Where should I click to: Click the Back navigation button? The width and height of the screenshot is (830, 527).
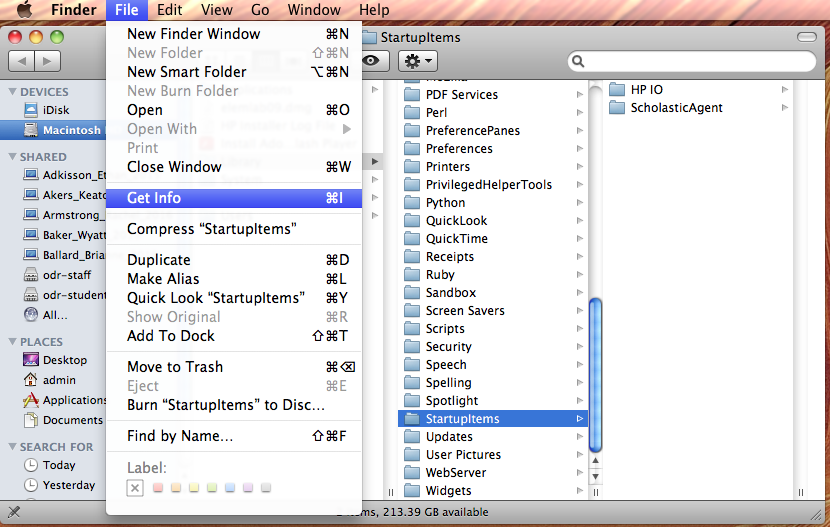click(x=22, y=61)
